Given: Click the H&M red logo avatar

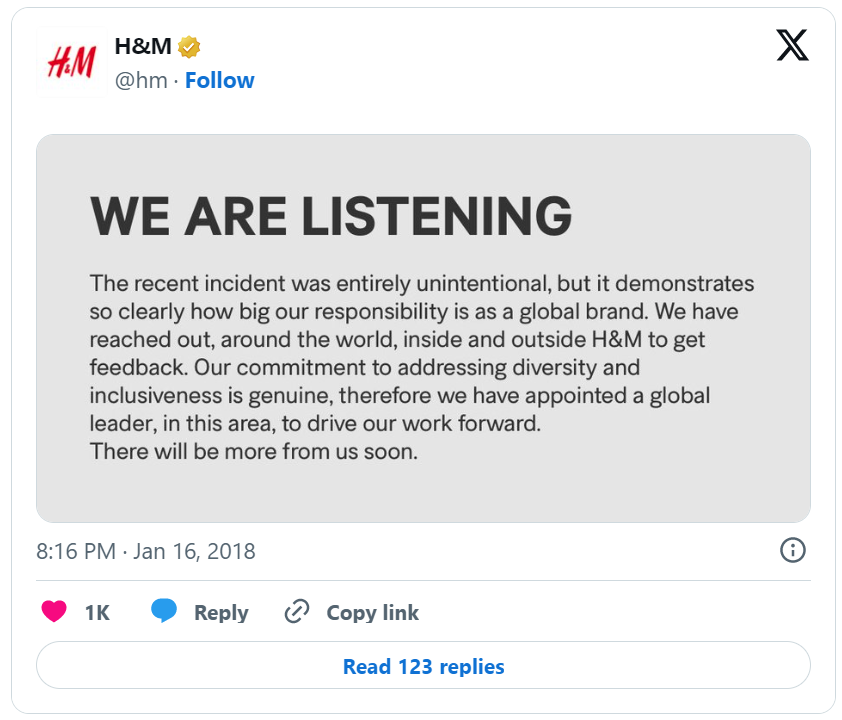Looking at the screenshot, I should (70, 62).
